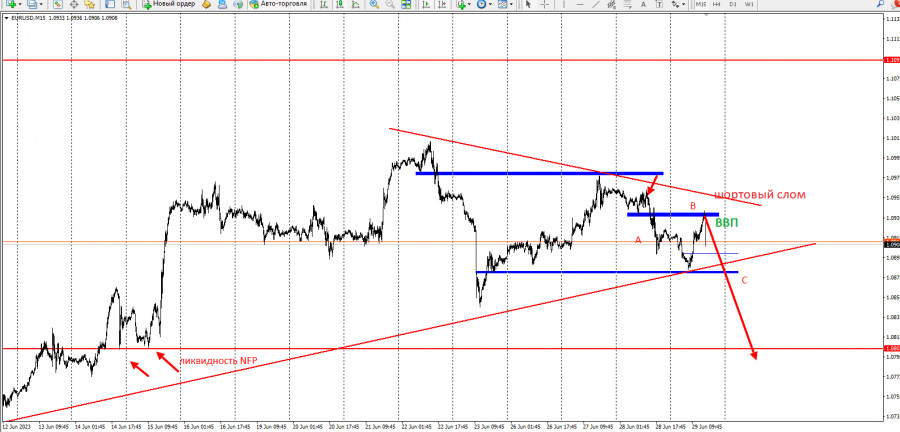Select the Zoom Out magnifier icon
This screenshot has height=432, width=900.
point(390,4)
